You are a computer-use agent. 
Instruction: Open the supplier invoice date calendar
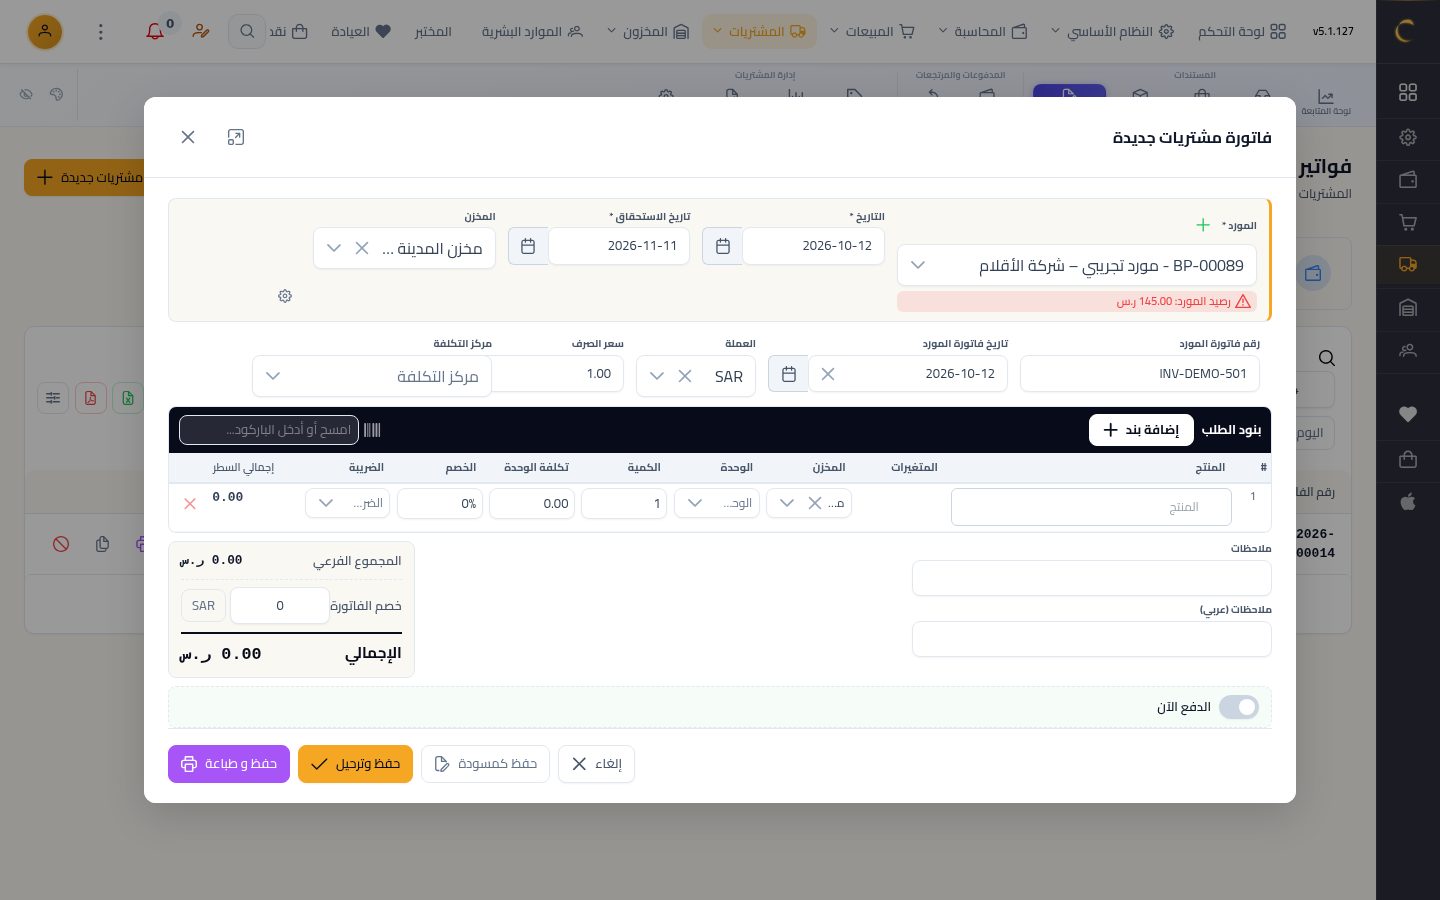click(x=788, y=374)
